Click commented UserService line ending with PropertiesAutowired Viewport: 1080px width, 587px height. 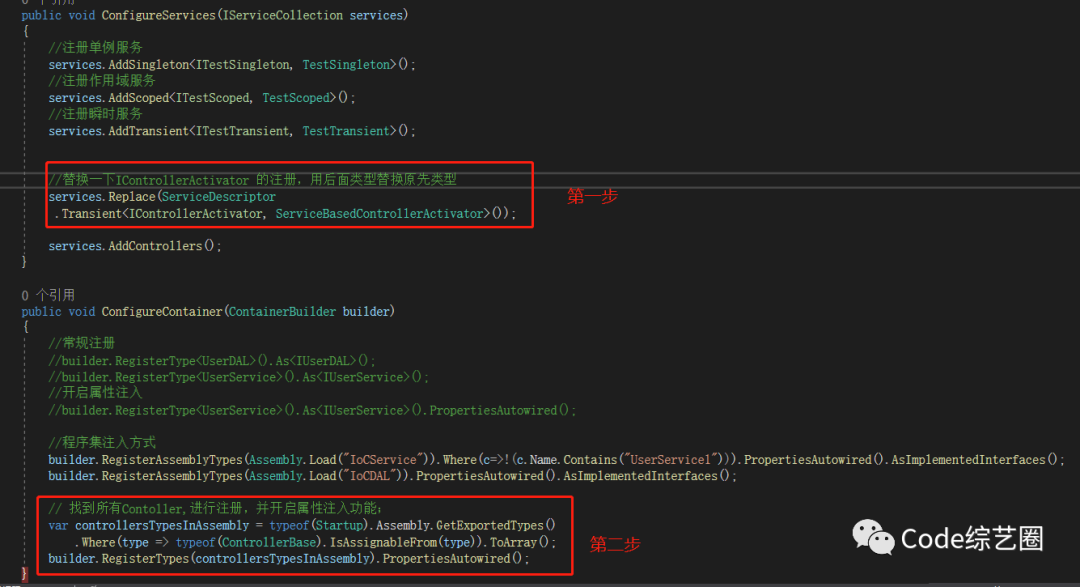(x=312, y=410)
